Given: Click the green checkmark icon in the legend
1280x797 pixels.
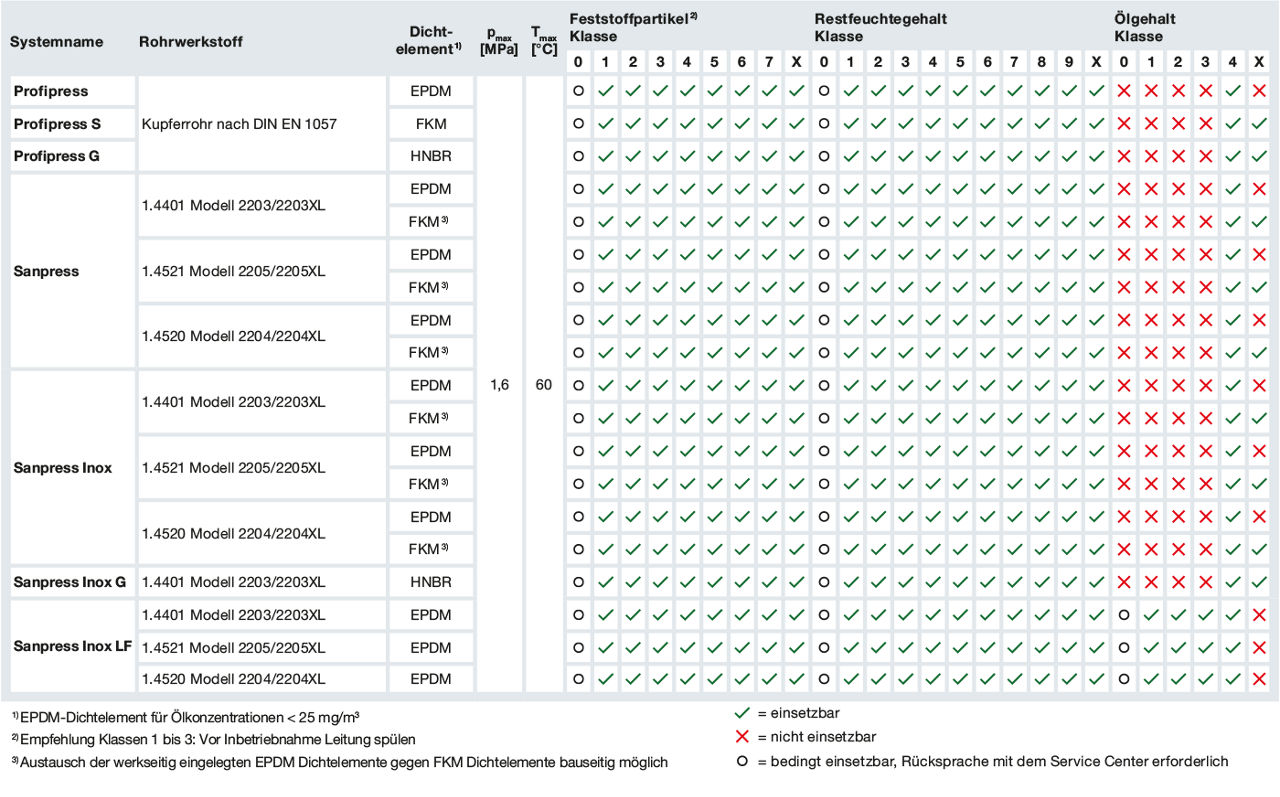Looking at the screenshot, I should click(742, 714).
